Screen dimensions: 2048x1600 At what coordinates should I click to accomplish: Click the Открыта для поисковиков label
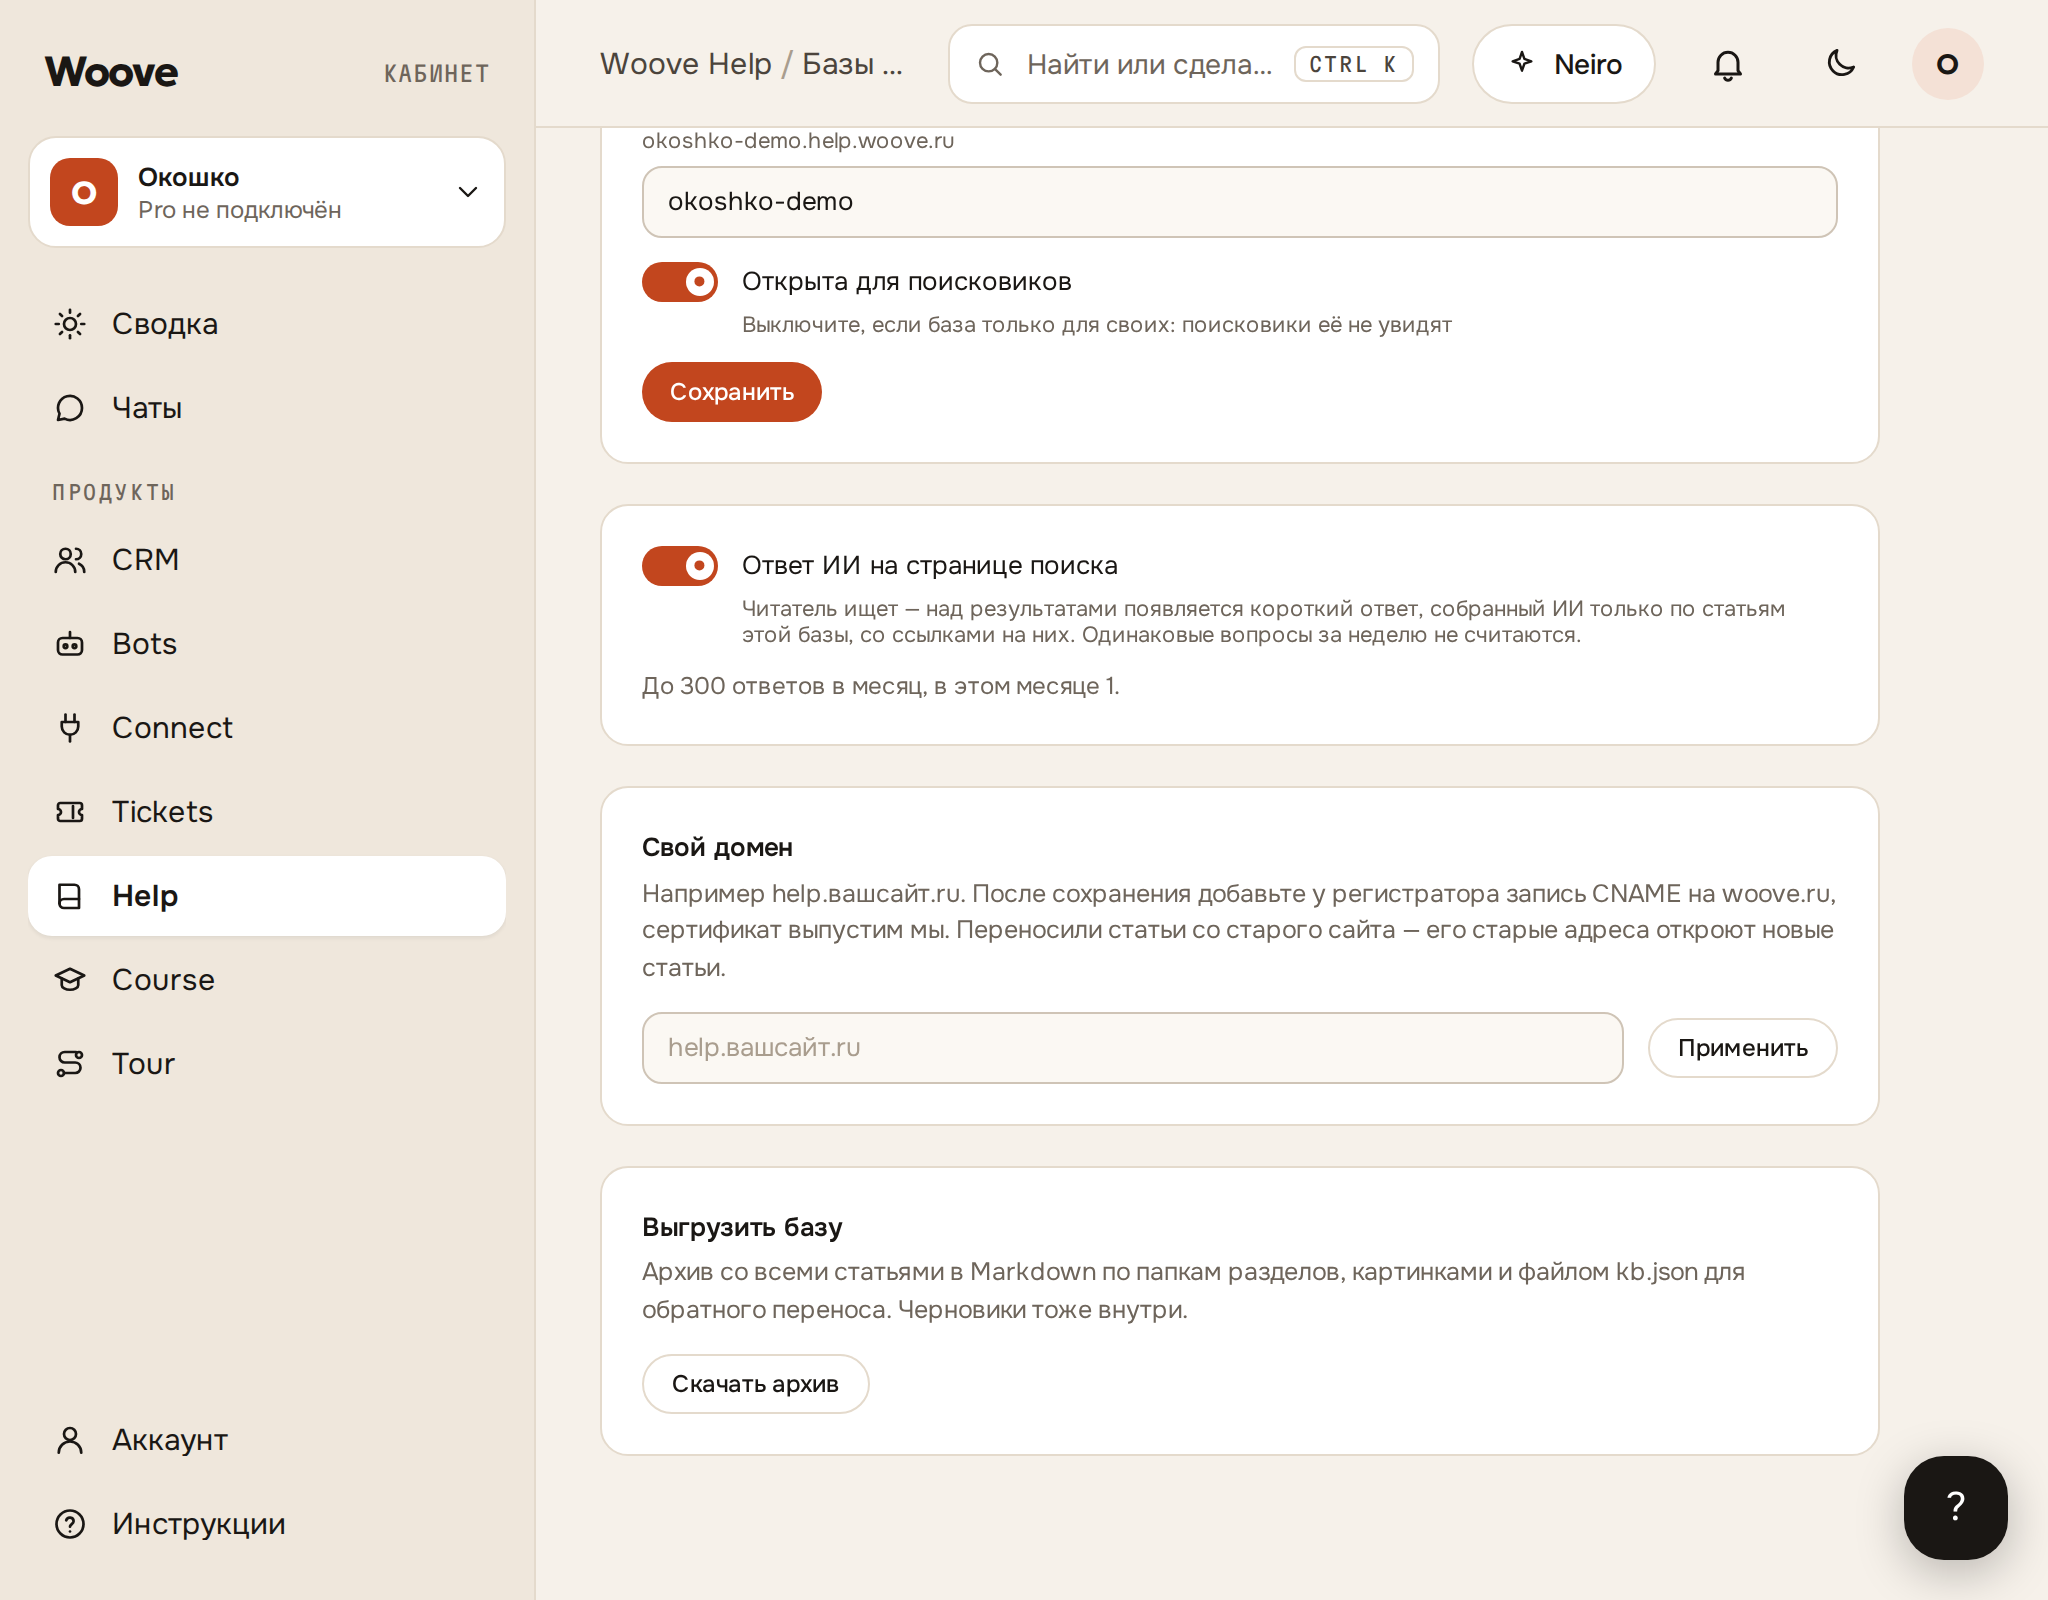906,282
